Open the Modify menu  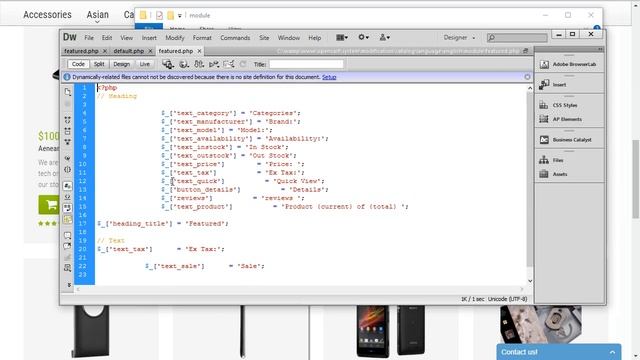coord(175,38)
